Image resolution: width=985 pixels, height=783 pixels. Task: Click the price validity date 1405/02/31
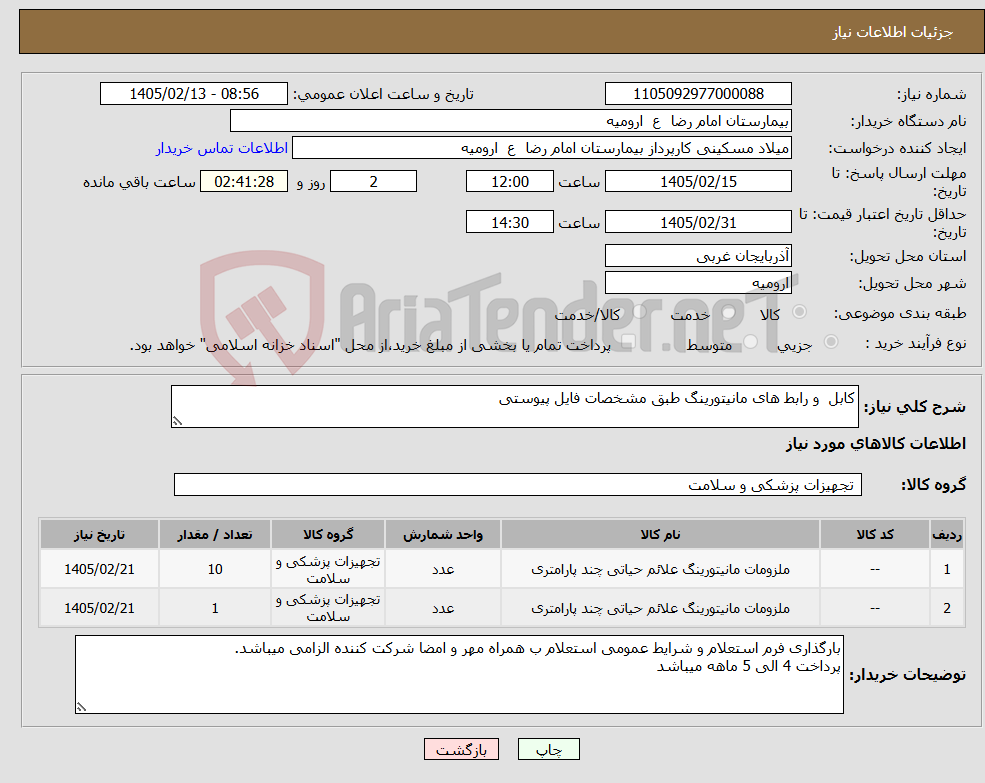[x=698, y=222]
